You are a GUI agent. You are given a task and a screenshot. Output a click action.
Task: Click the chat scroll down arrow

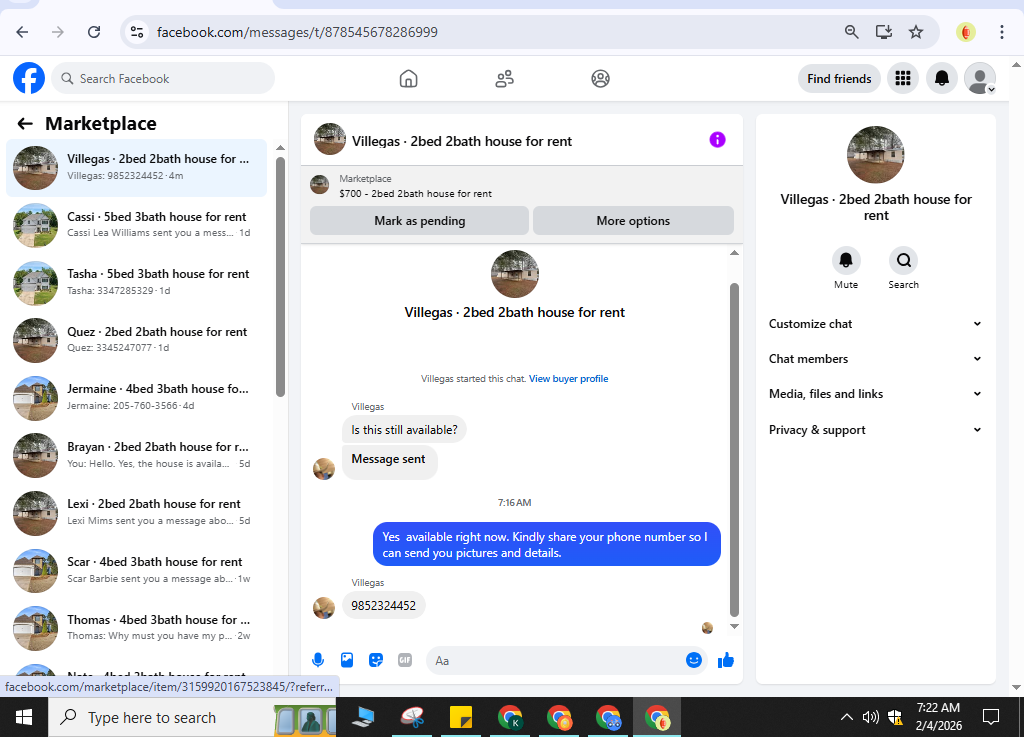point(734,627)
